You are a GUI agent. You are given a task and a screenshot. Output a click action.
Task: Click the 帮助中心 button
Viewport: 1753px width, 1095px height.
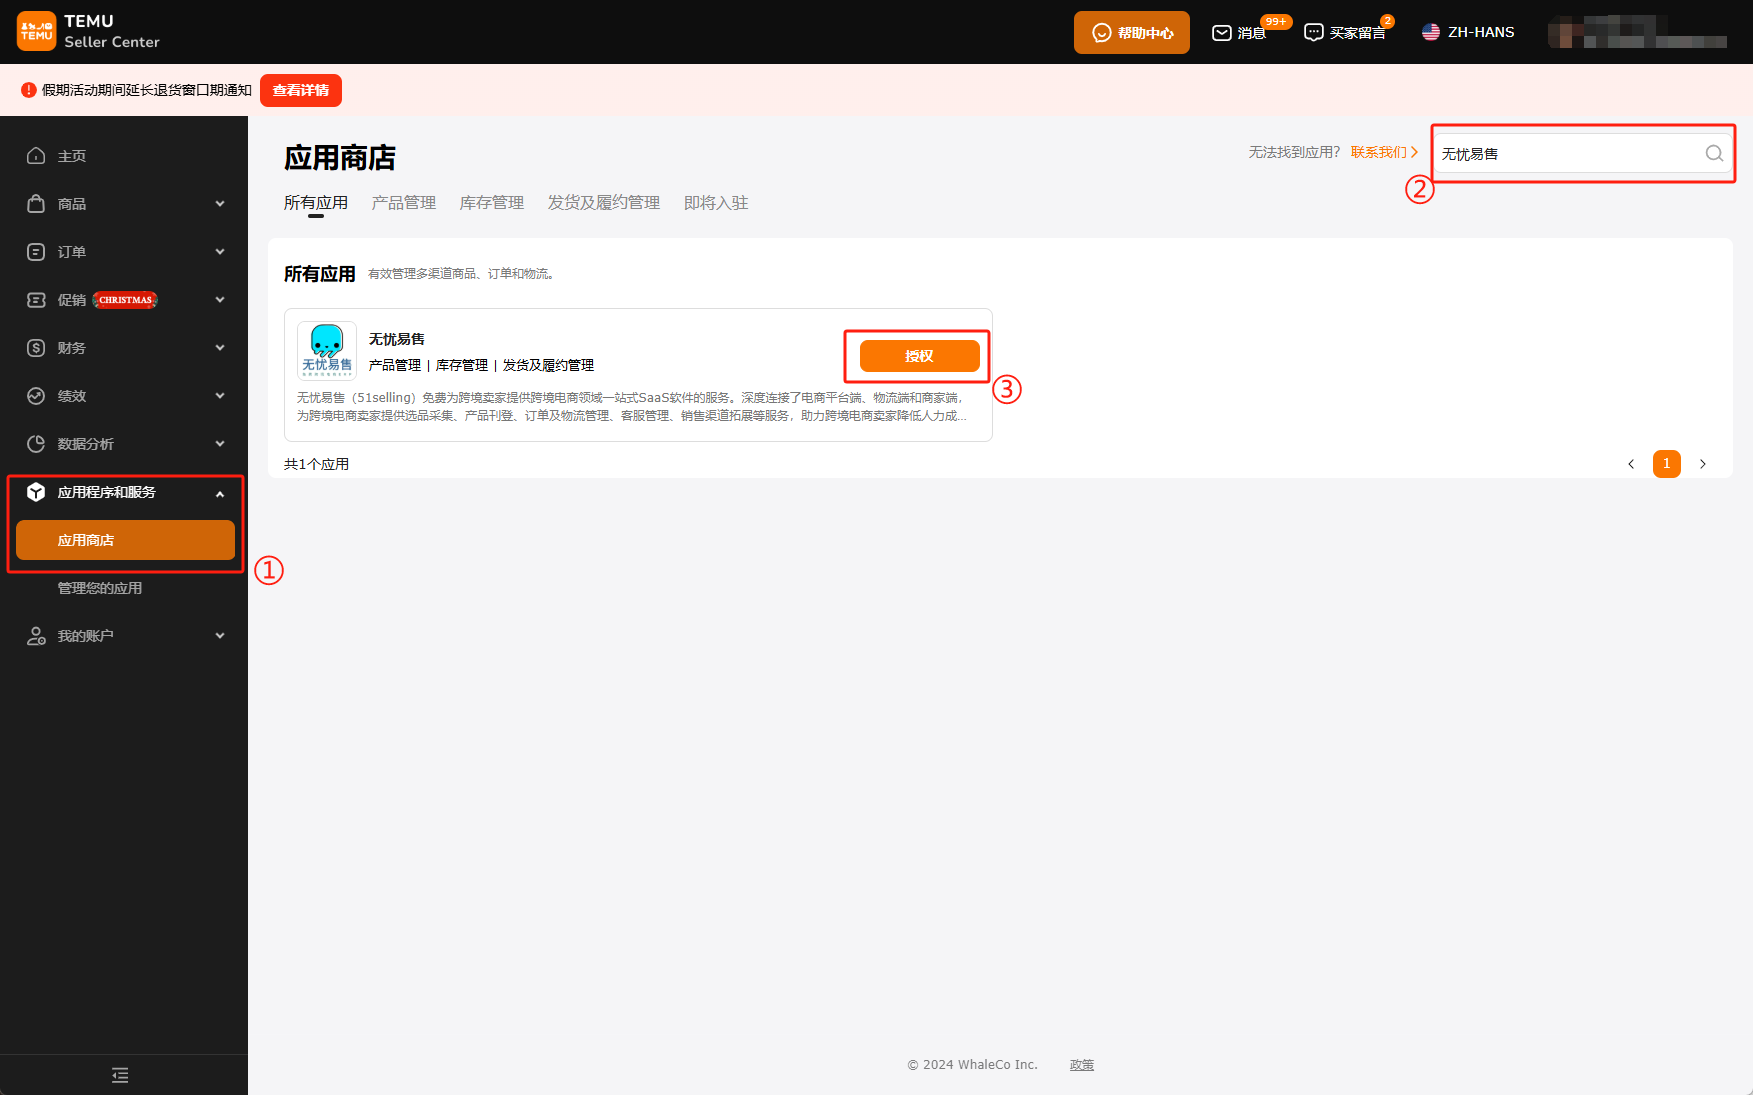coord(1132,32)
